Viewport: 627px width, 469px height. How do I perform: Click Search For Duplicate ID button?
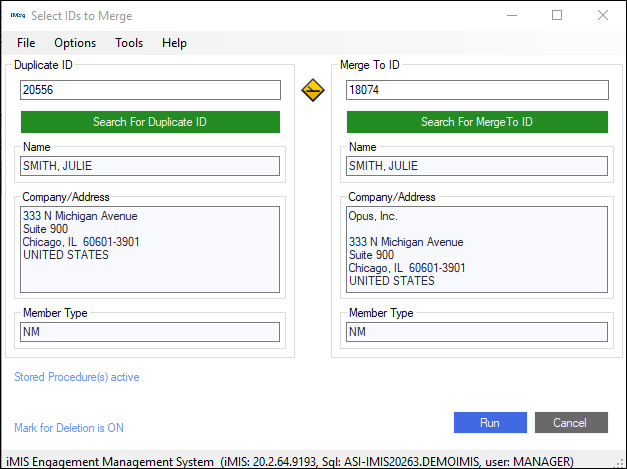pyautogui.click(x=150, y=122)
